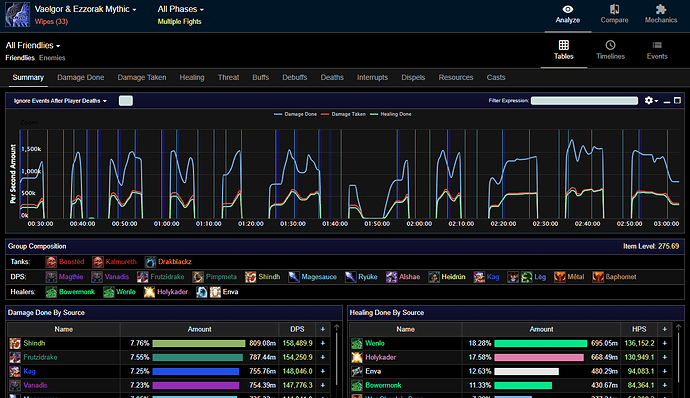Sort damage table by DPS column
Image resolution: width=690 pixels, height=398 pixels.
coord(297,329)
